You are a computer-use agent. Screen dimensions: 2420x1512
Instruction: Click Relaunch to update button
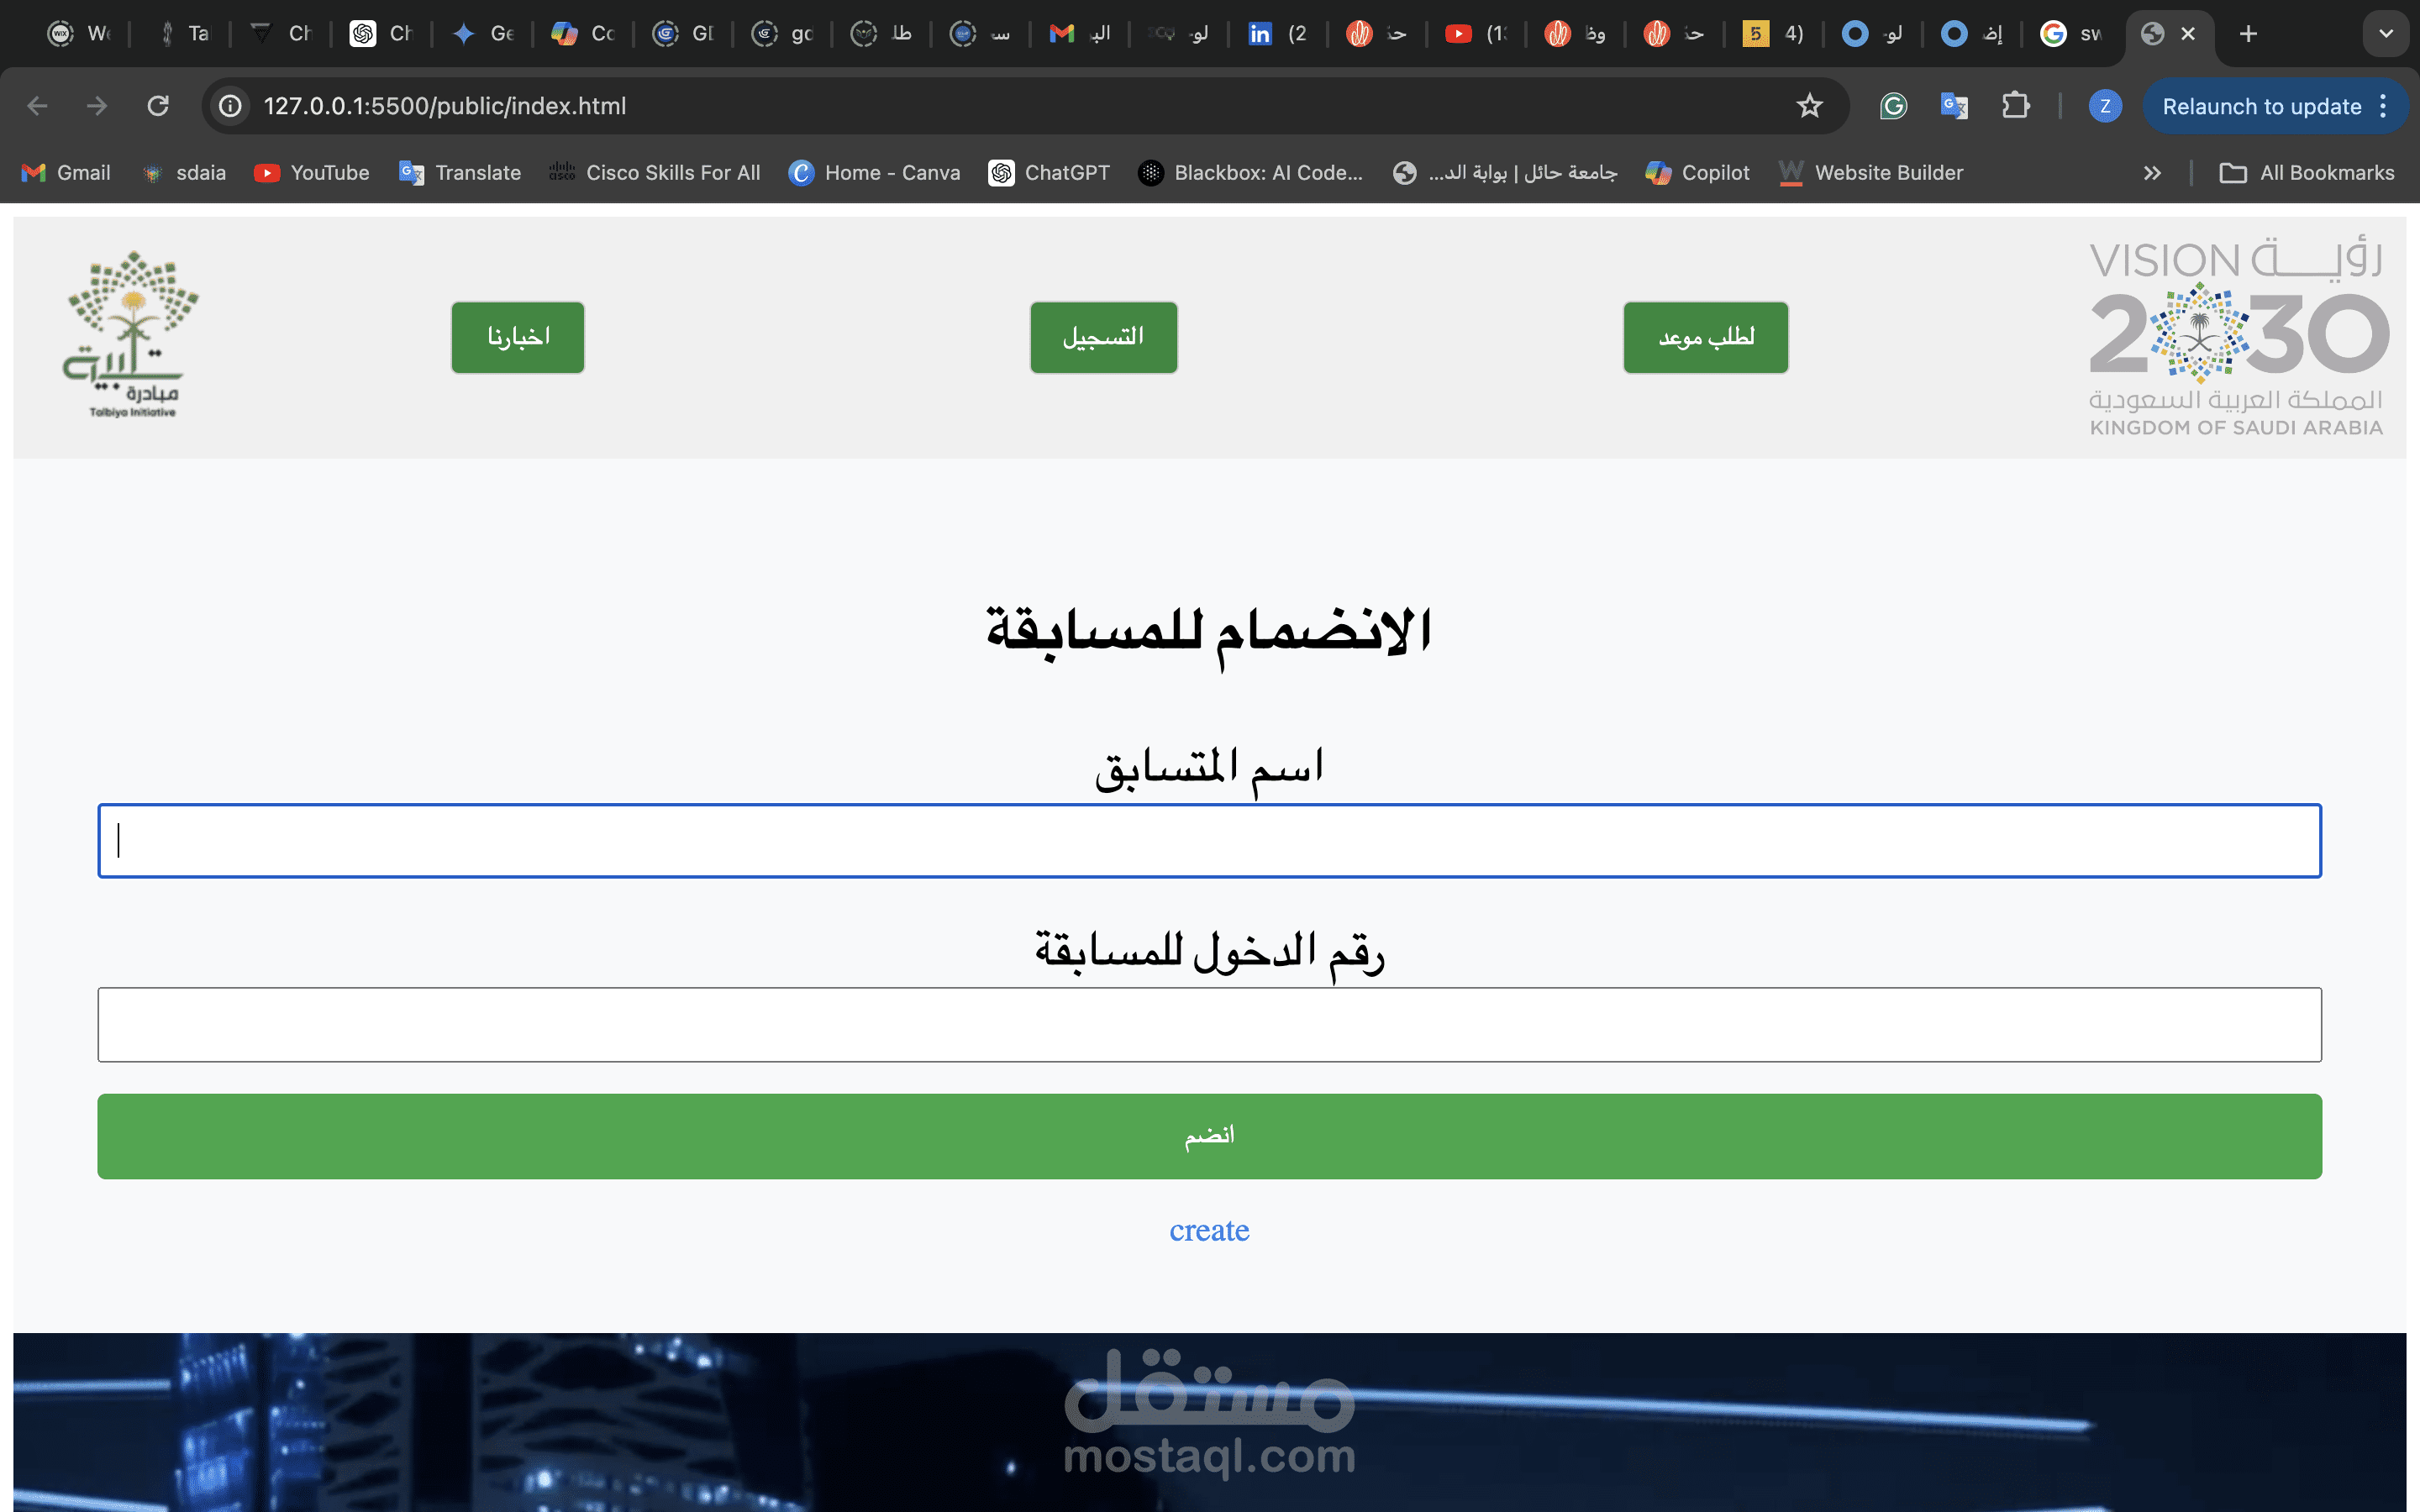2261,106
